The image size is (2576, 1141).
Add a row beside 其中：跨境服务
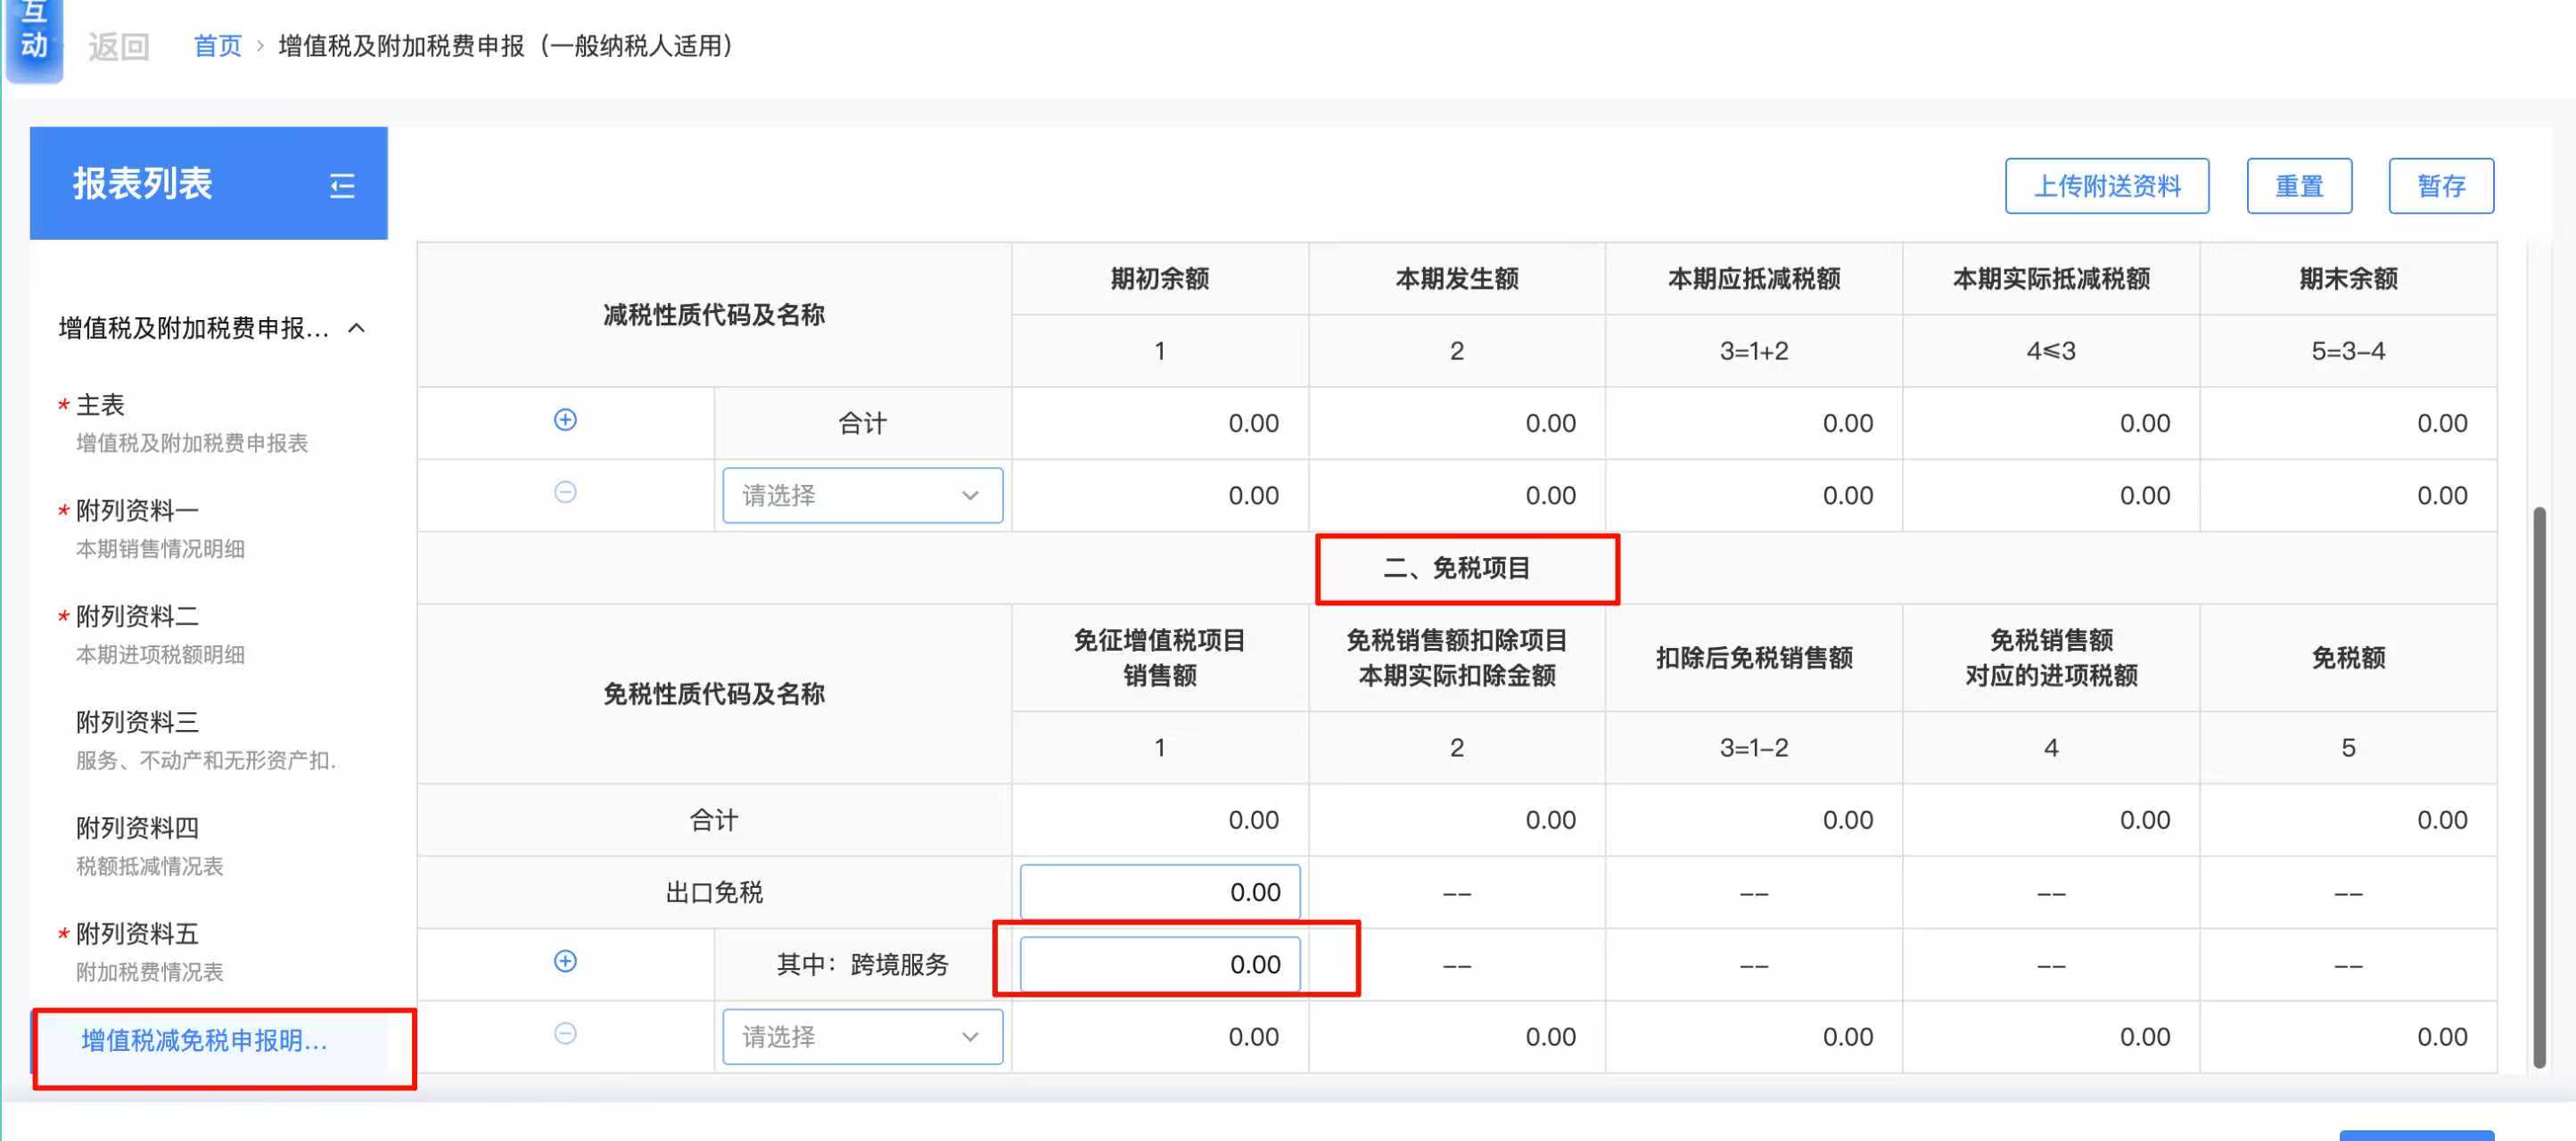[x=565, y=961]
